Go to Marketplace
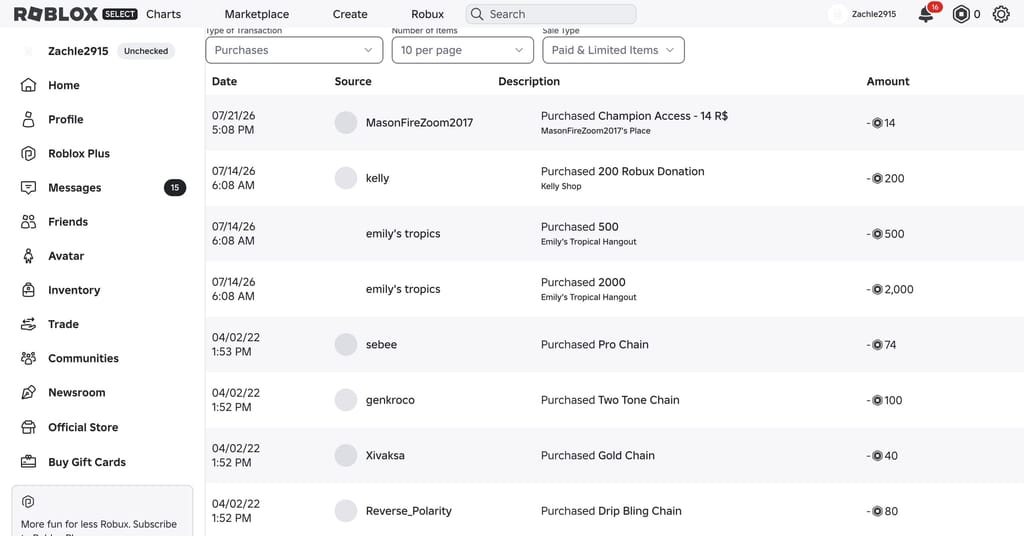Viewport: 1024px width, 536px height. pyautogui.click(x=257, y=14)
